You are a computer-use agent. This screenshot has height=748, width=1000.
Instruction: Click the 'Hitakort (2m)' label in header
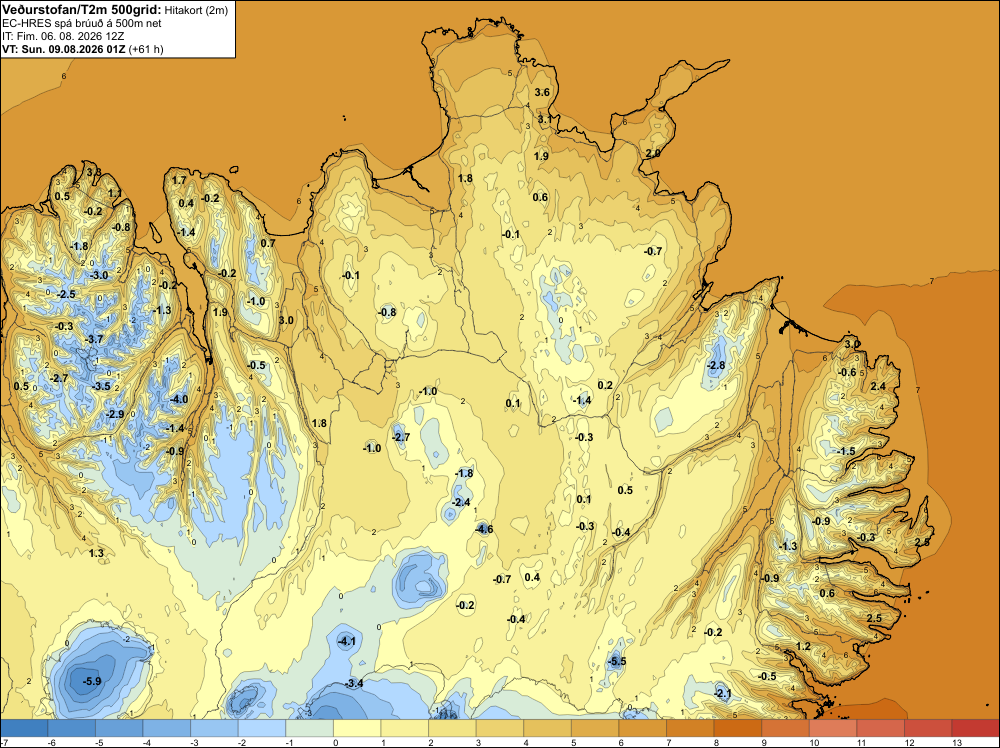pyautogui.click(x=196, y=10)
